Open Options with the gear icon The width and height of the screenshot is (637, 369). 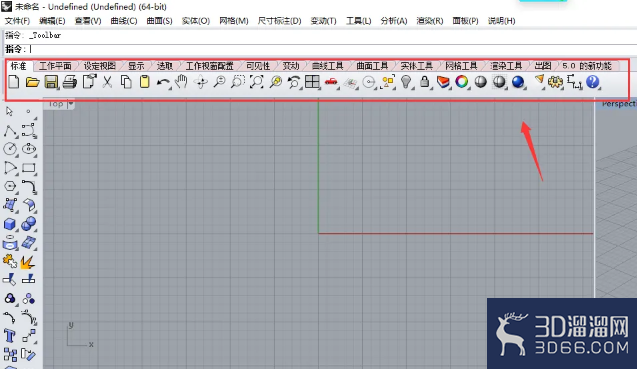pos(555,82)
